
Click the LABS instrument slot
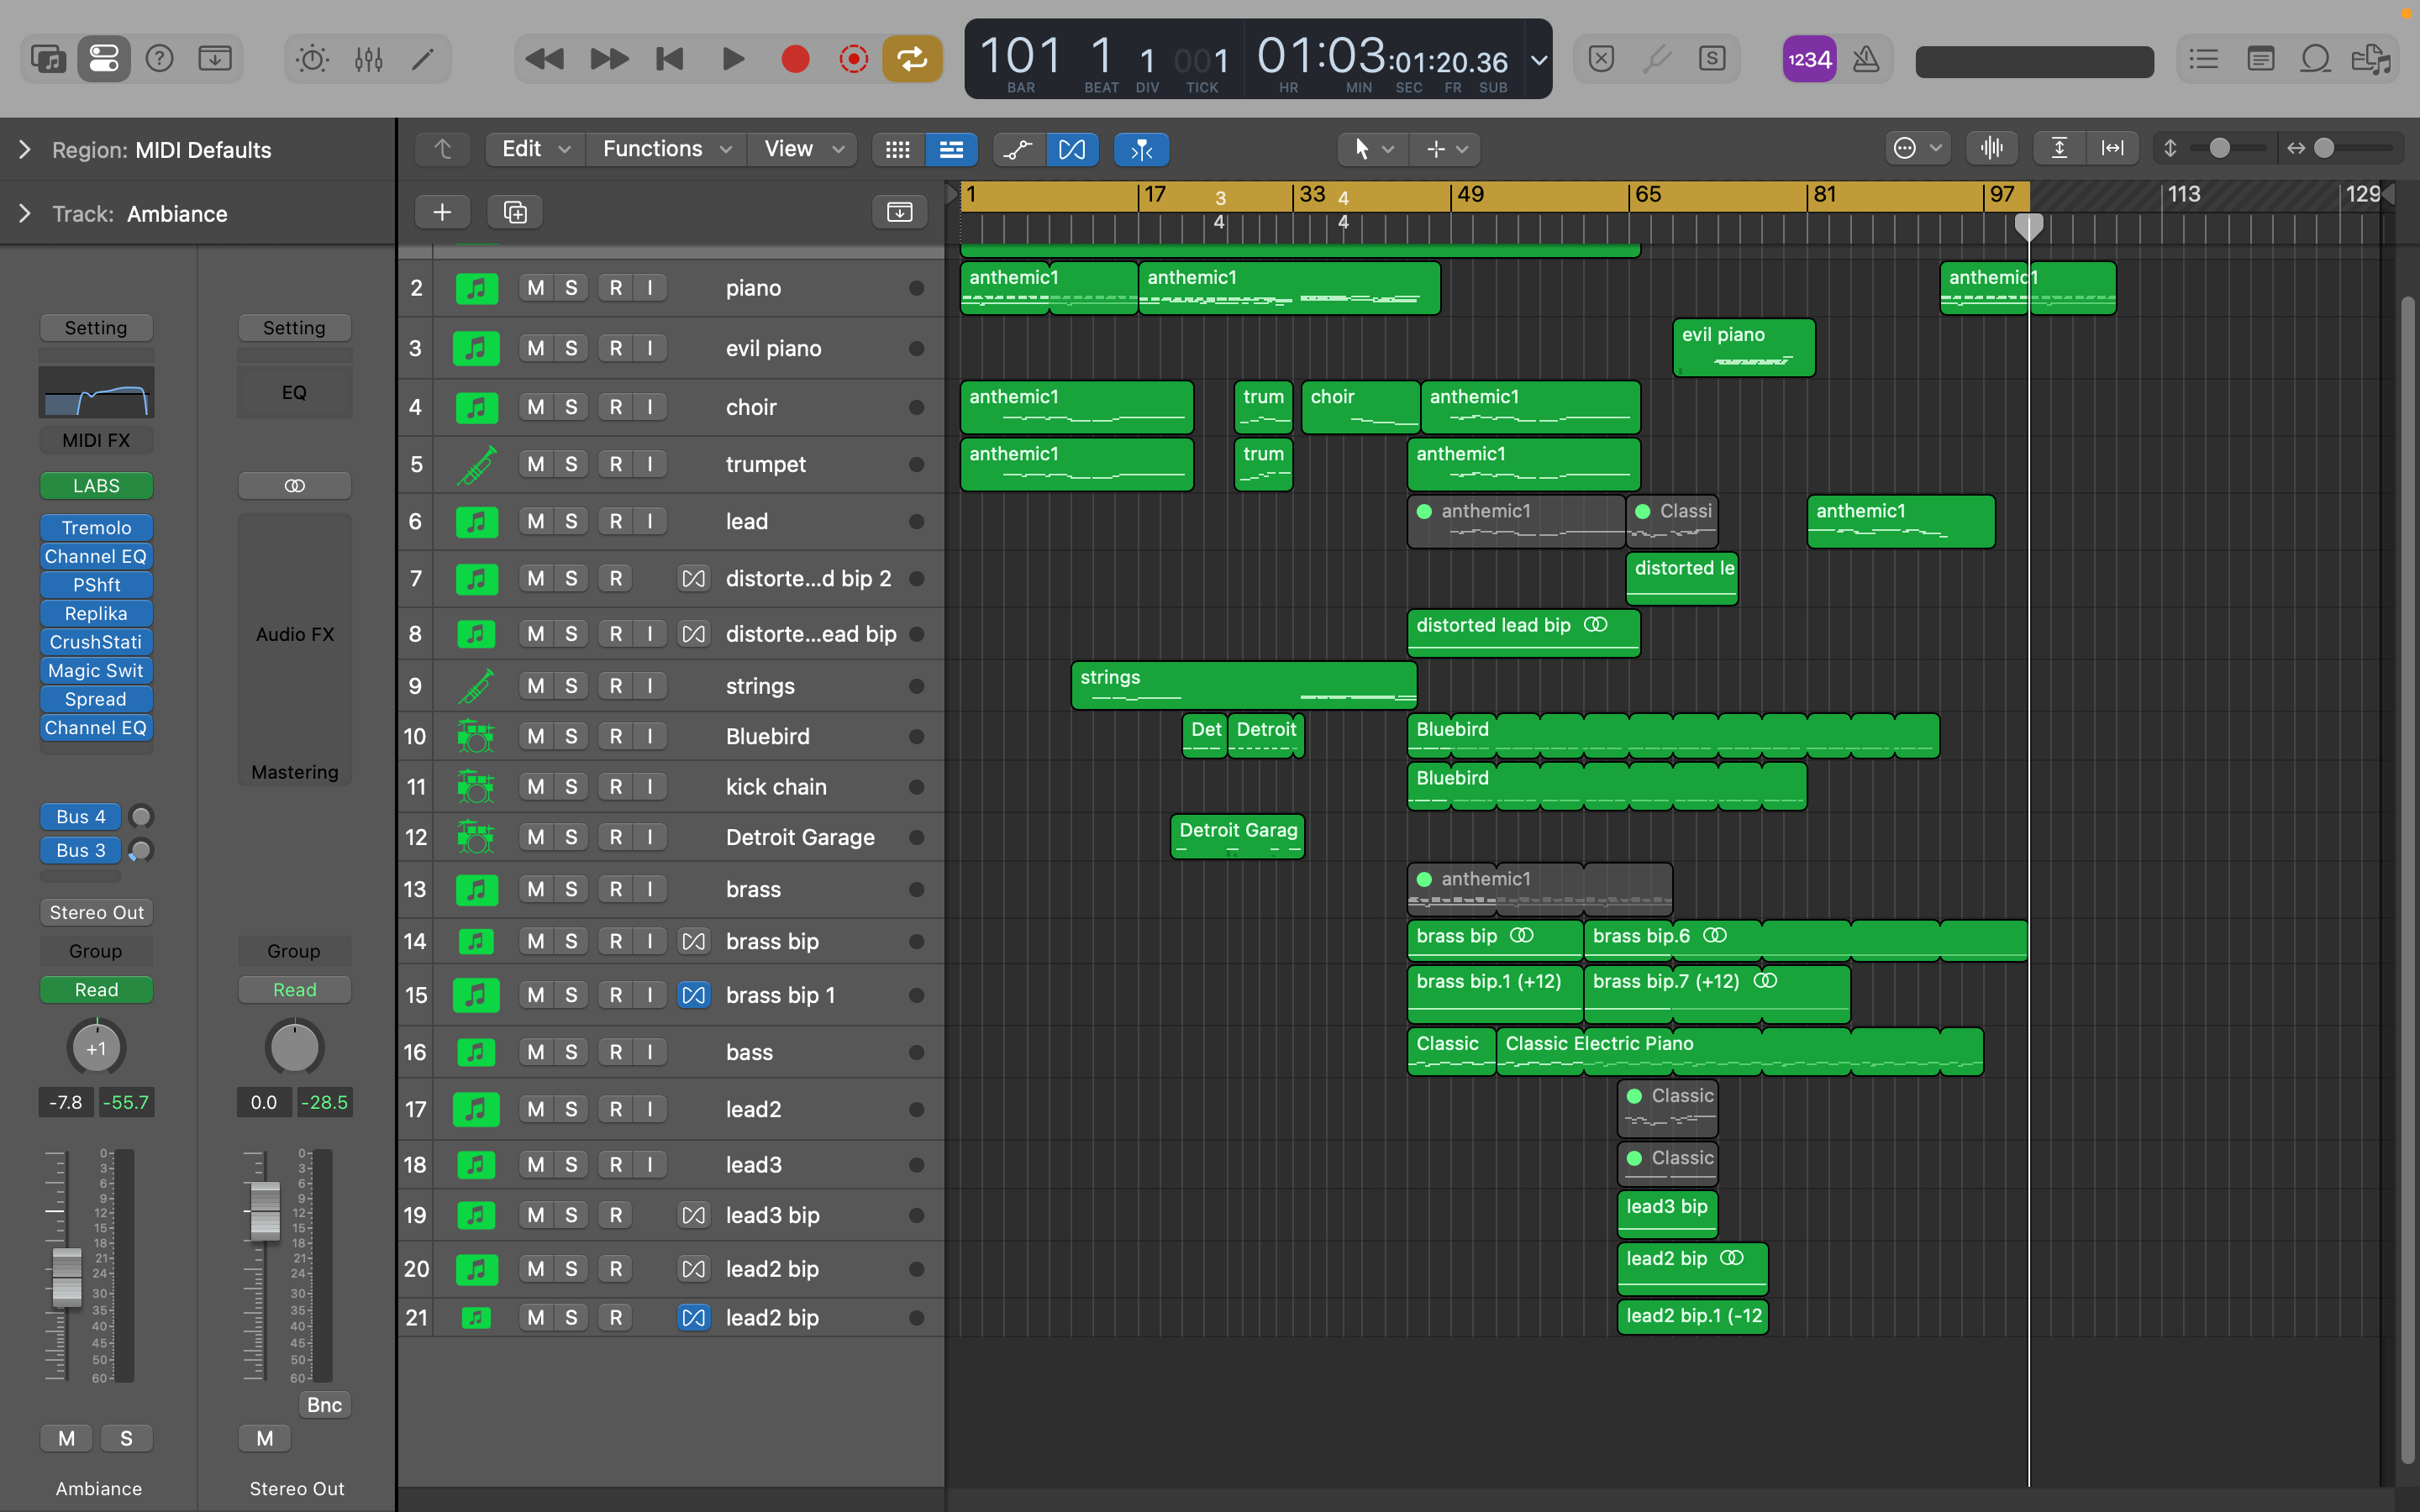pos(96,486)
